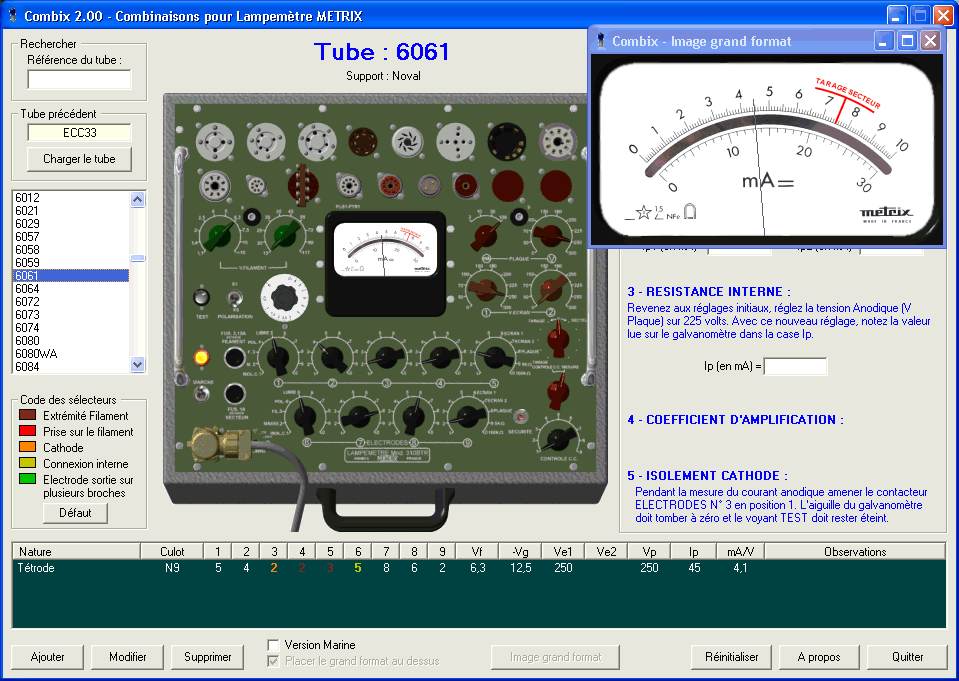Click the tube list scroll-down arrow
The width and height of the screenshot is (959, 681).
[x=138, y=365]
